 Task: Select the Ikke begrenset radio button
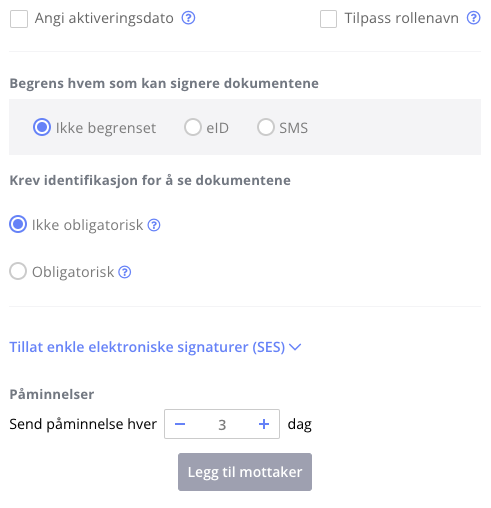coord(42,127)
